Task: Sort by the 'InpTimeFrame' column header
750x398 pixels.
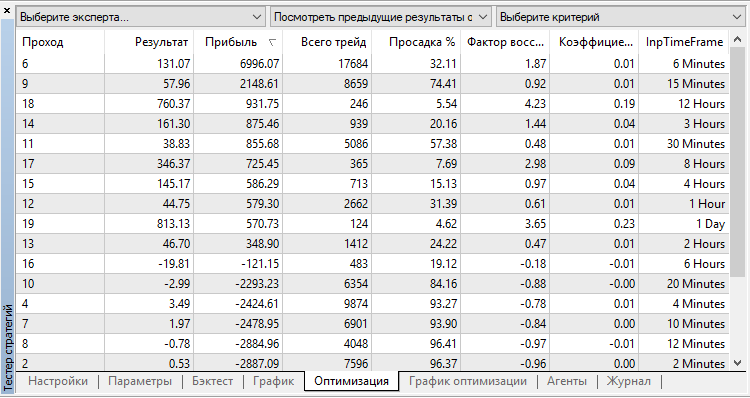Action: 684,42
